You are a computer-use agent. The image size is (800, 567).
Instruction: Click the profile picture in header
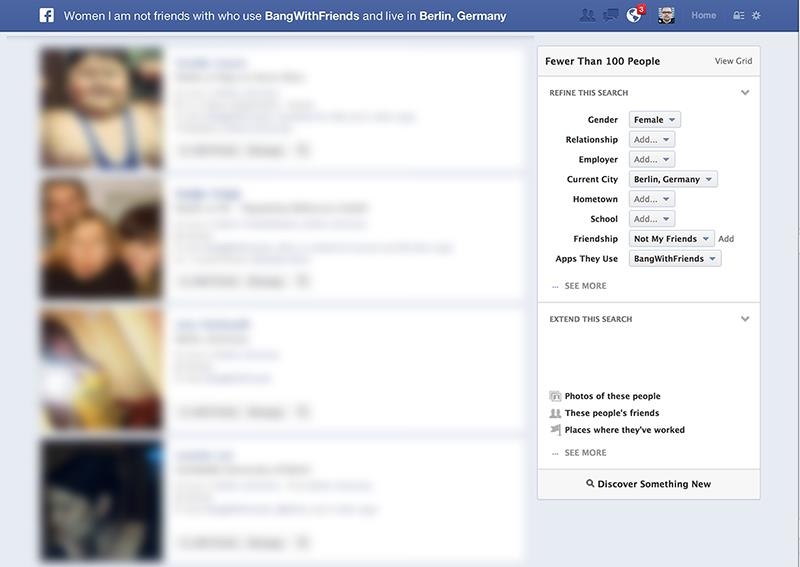pos(666,15)
